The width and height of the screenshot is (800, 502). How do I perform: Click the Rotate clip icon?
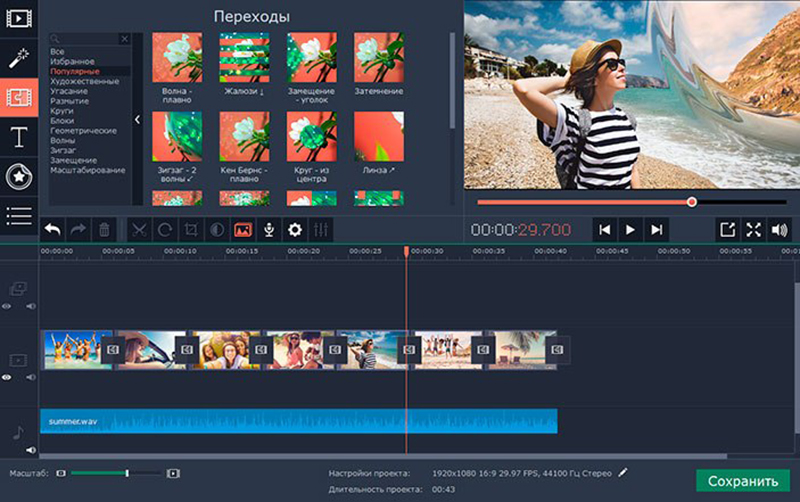point(165,230)
